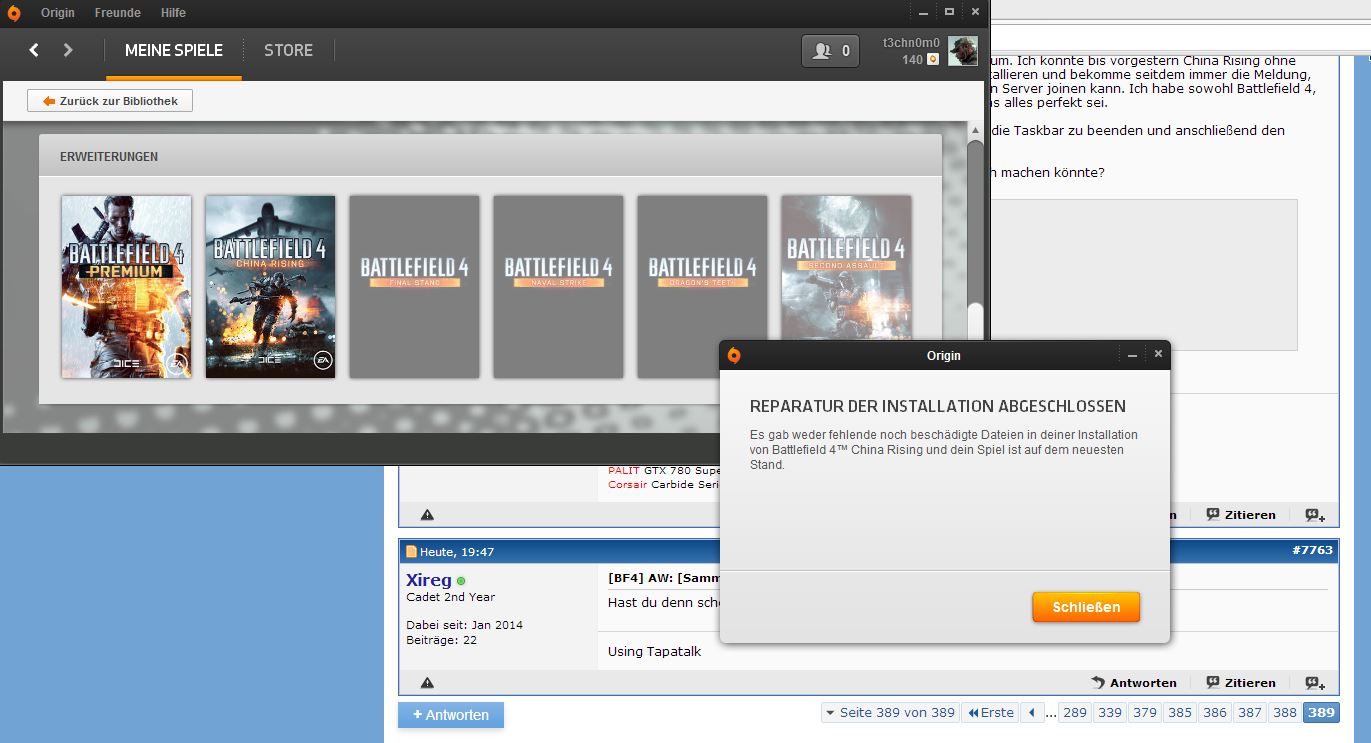1371x743 pixels.
Task: Open the Freunde menu
Action: click(118, 13)
